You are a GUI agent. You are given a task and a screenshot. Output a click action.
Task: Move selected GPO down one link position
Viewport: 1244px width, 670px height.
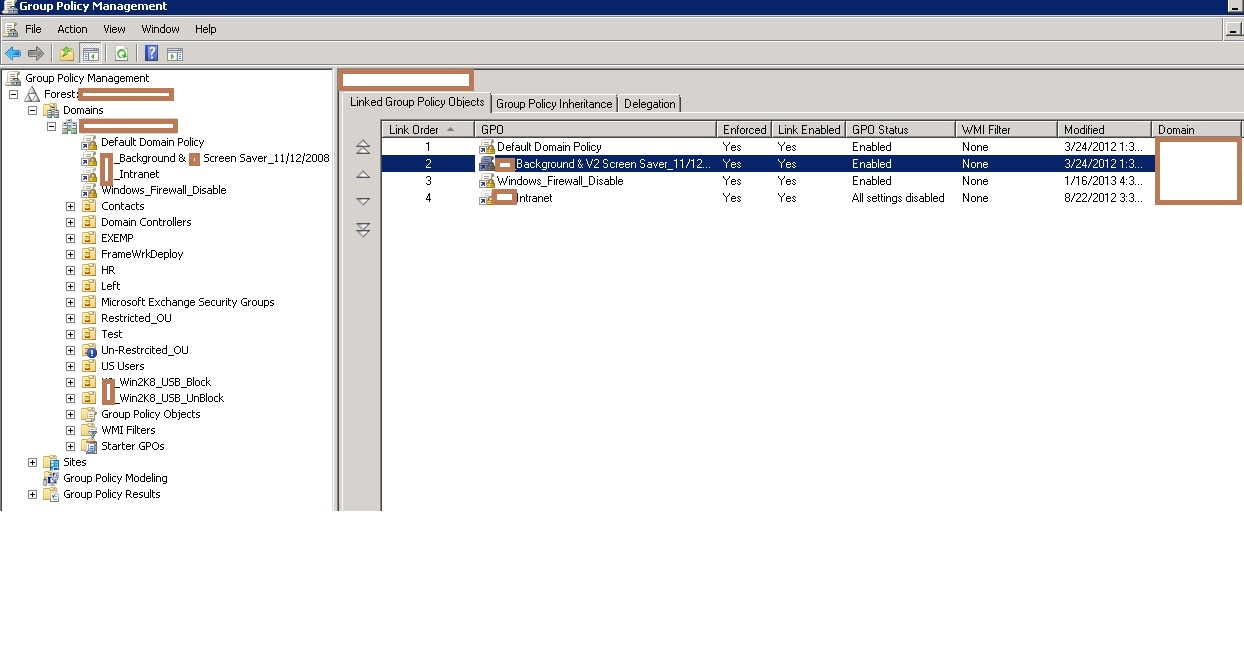pyautogui.click(x=361, y=200)
